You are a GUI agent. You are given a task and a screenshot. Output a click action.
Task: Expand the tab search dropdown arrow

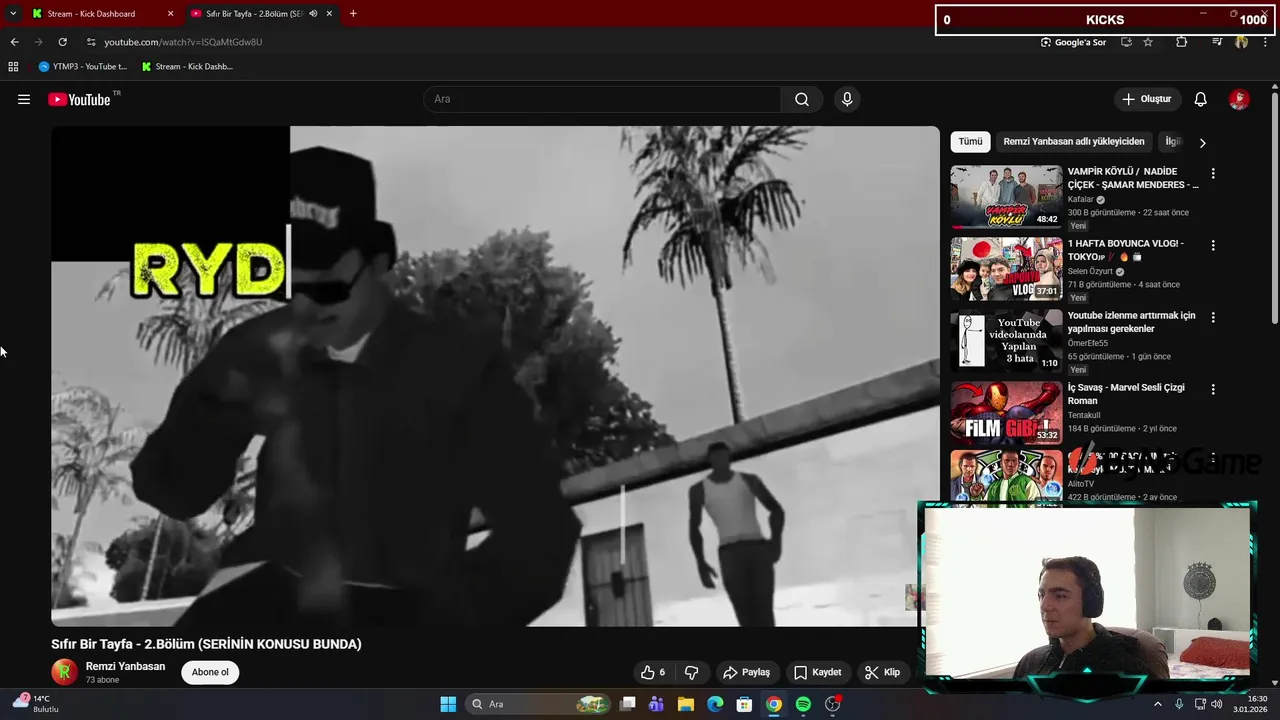(x=13, y=14)
